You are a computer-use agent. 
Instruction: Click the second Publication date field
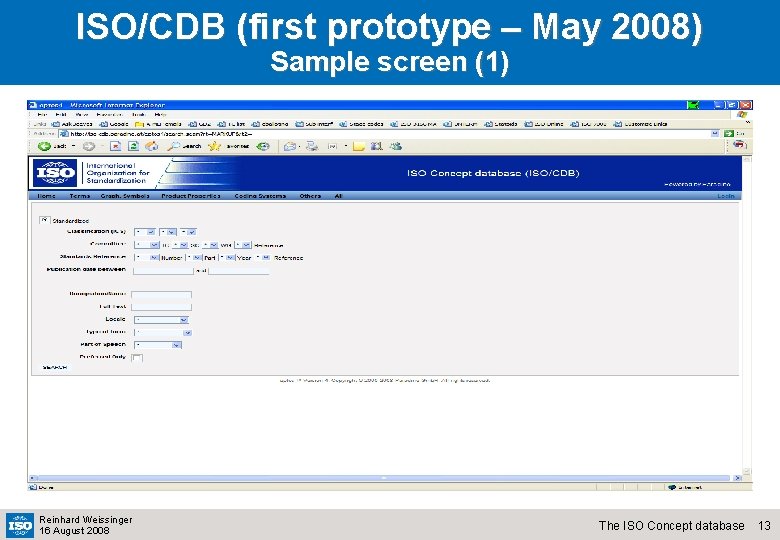tap(238, 271)
